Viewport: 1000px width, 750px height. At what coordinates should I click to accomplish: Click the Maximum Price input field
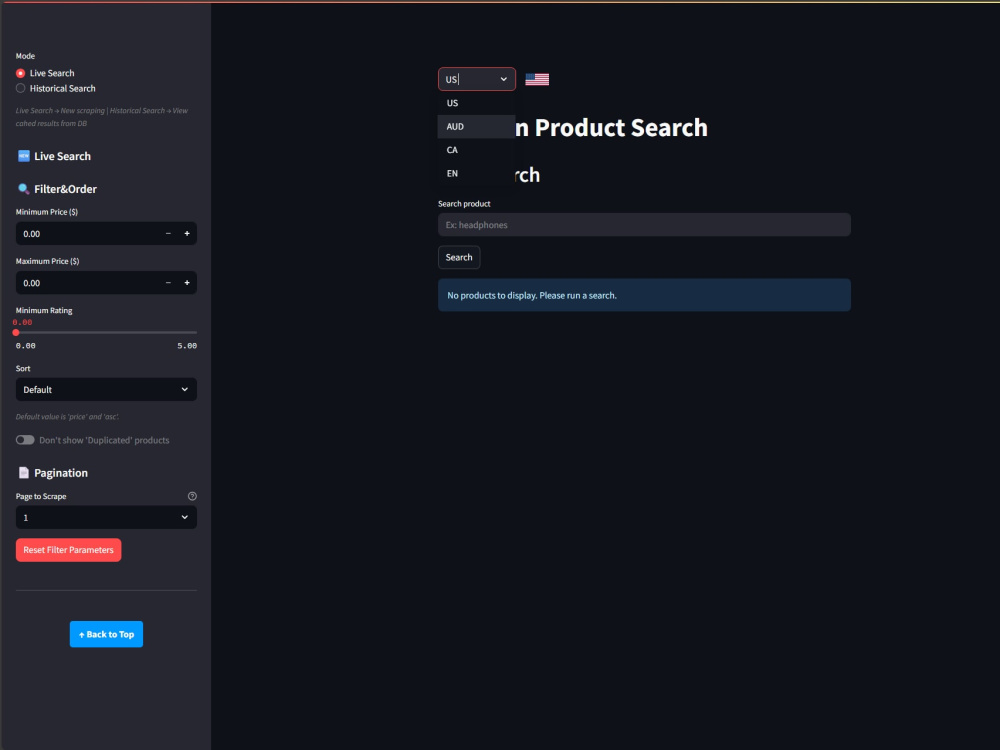(x=87, y=283)
